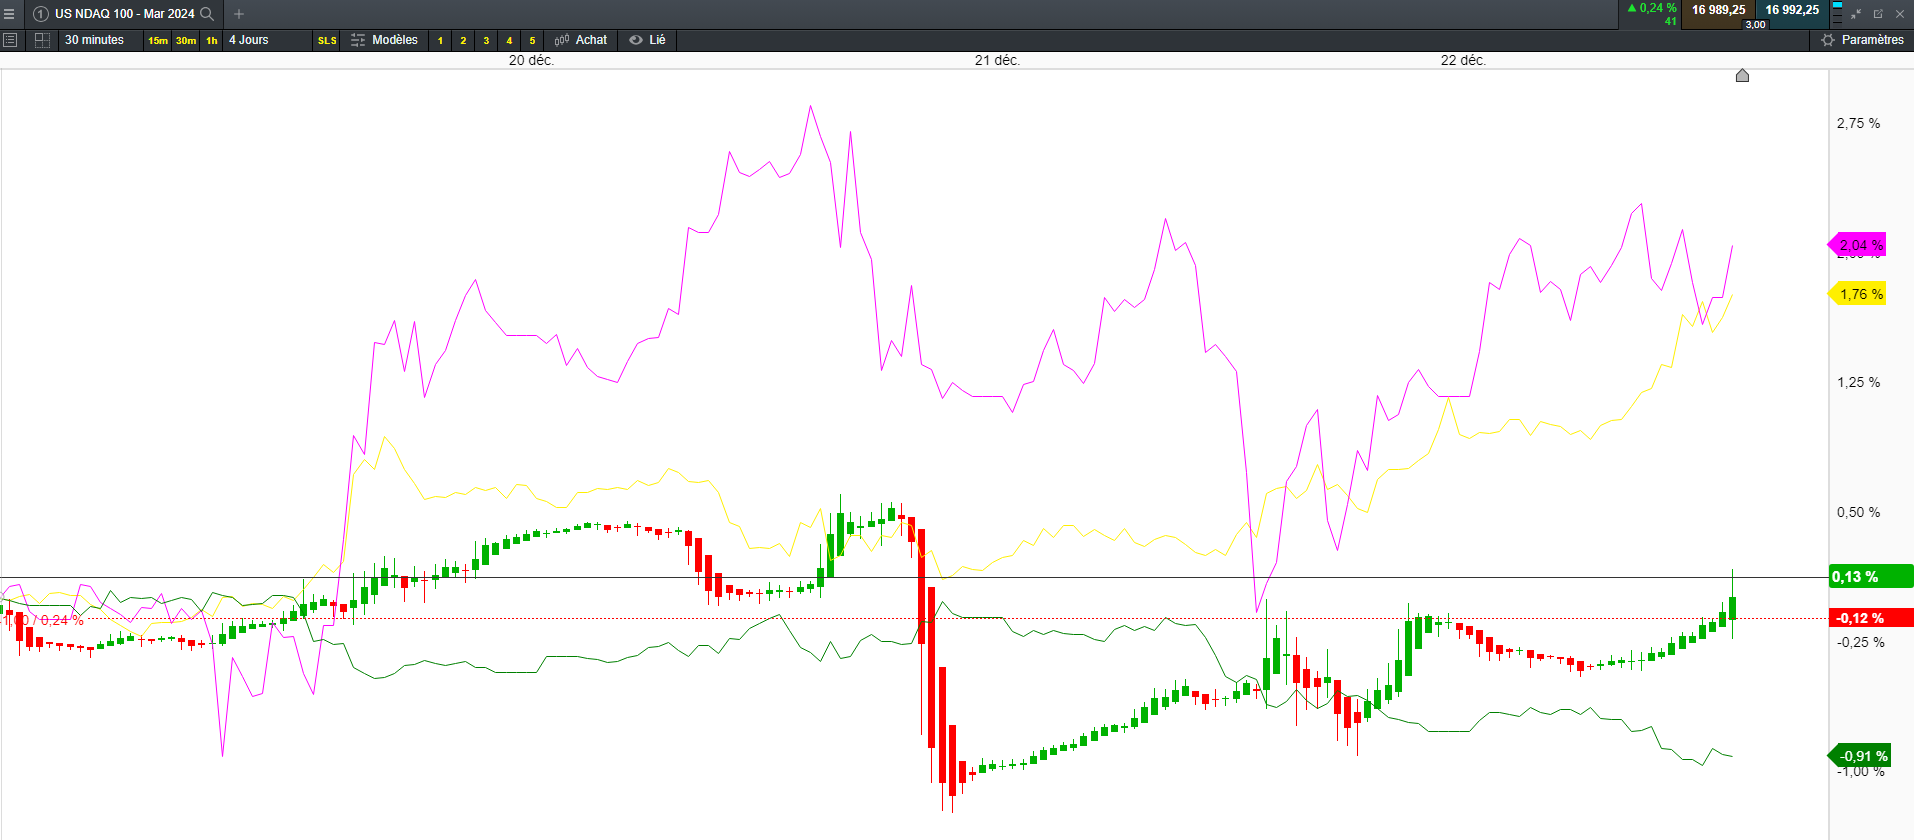Click the ask price 16 992,25
This screenshot has width=1914, height=840.
1792,10
